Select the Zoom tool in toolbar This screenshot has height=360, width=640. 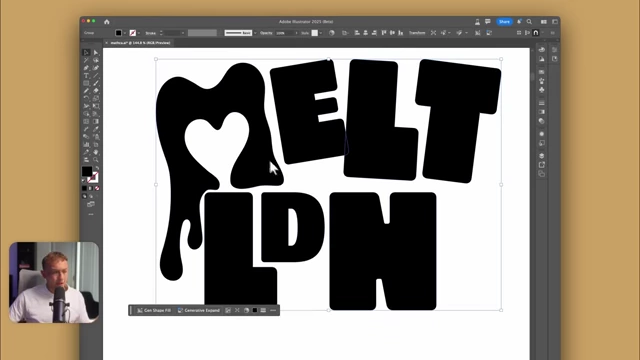[x=96, y=160]
